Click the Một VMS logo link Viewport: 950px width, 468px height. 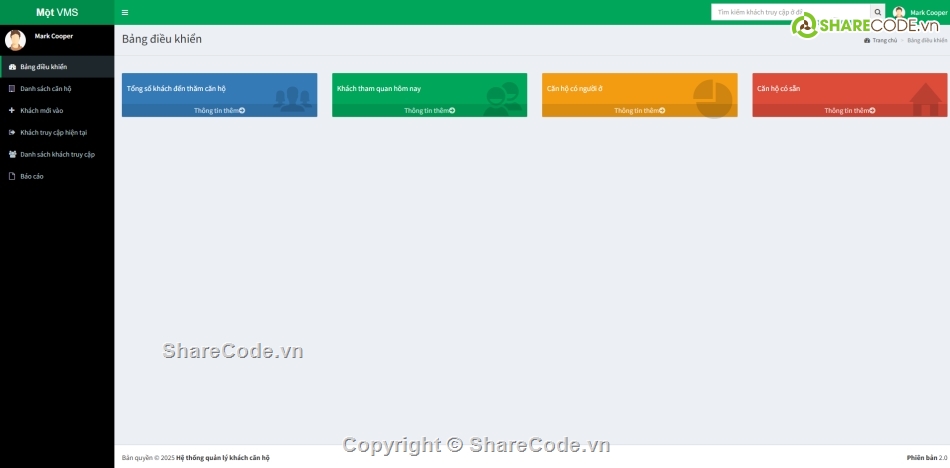[57, 12]
